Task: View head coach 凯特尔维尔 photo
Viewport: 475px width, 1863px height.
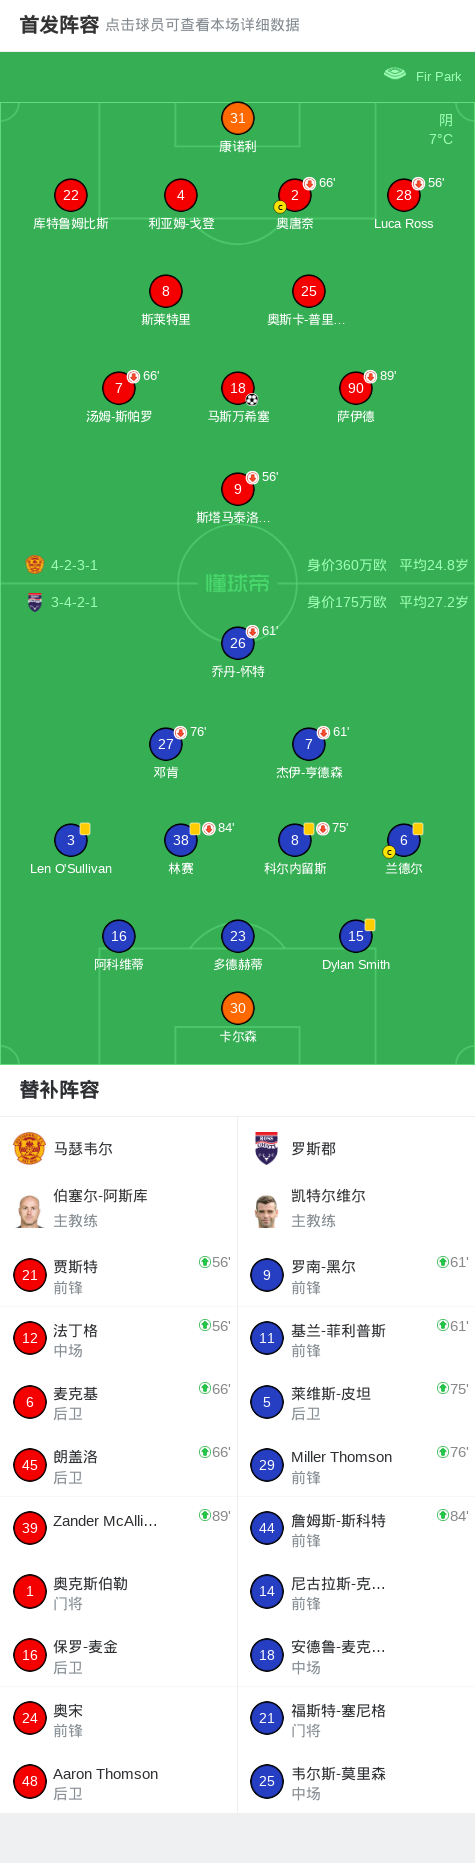Action: click(266, 1211)
